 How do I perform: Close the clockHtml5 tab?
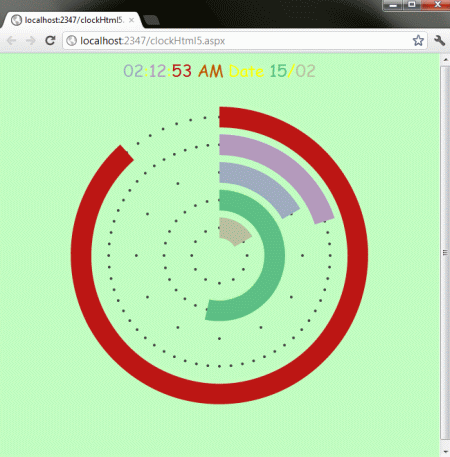131,20
